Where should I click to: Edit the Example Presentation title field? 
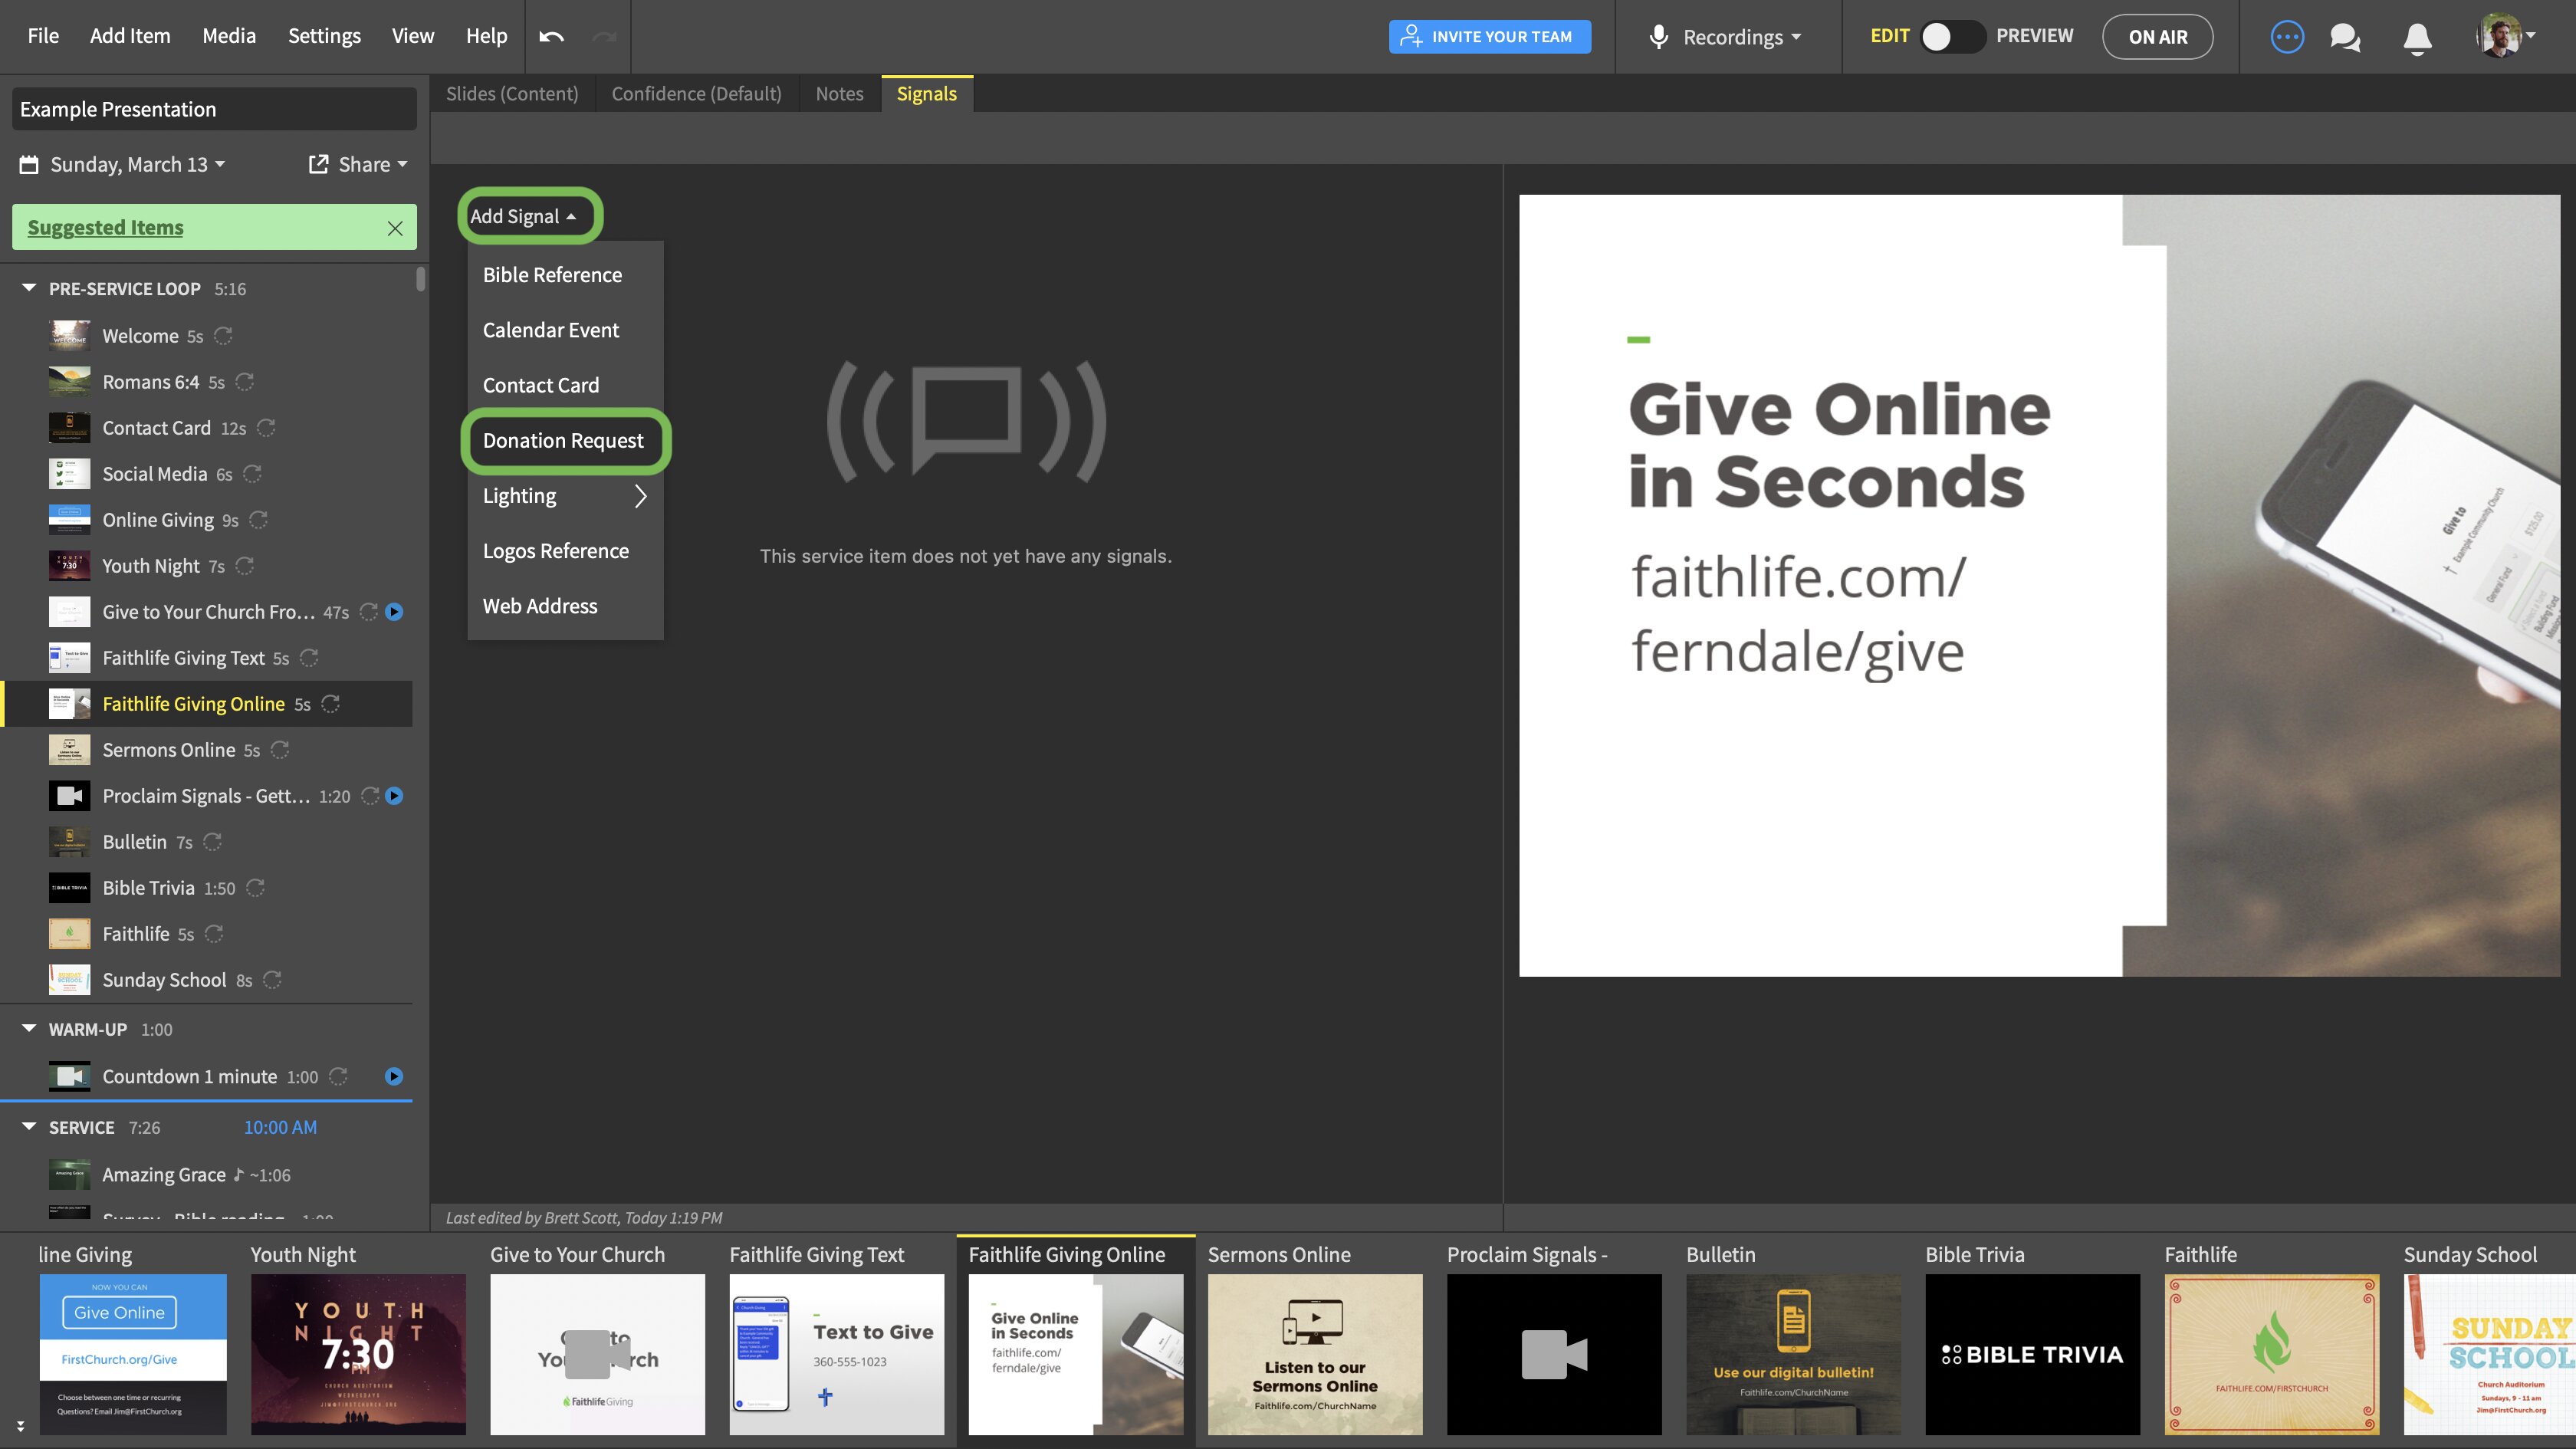click(x=214, y=109)
